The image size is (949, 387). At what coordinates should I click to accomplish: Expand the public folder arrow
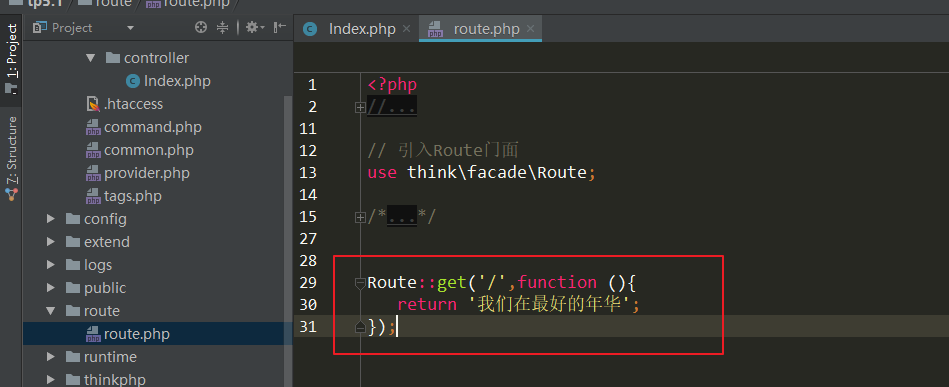[x=51, y=288]
